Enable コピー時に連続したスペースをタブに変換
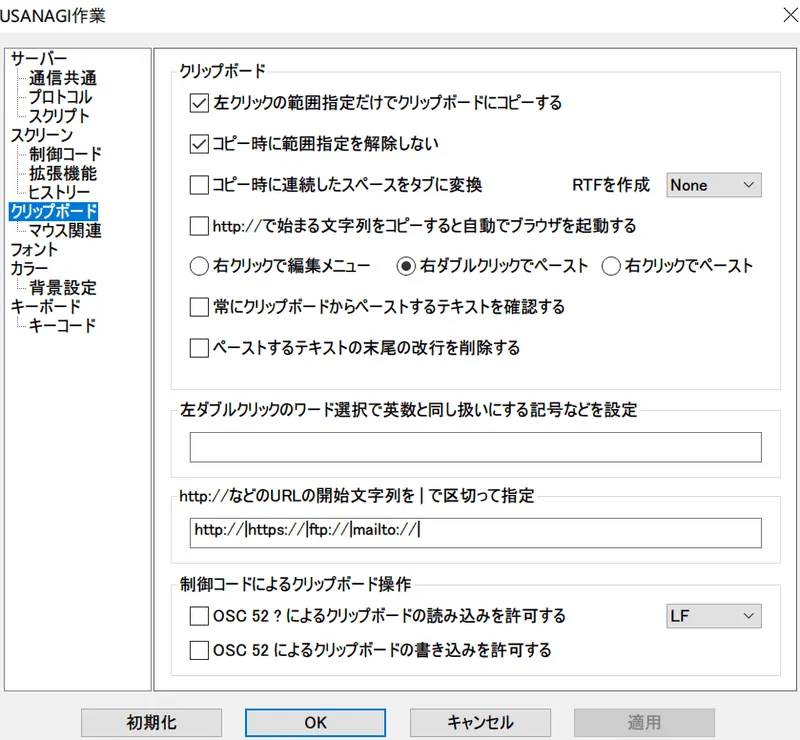This screenshot has width=800, height=740. [199, 185]
